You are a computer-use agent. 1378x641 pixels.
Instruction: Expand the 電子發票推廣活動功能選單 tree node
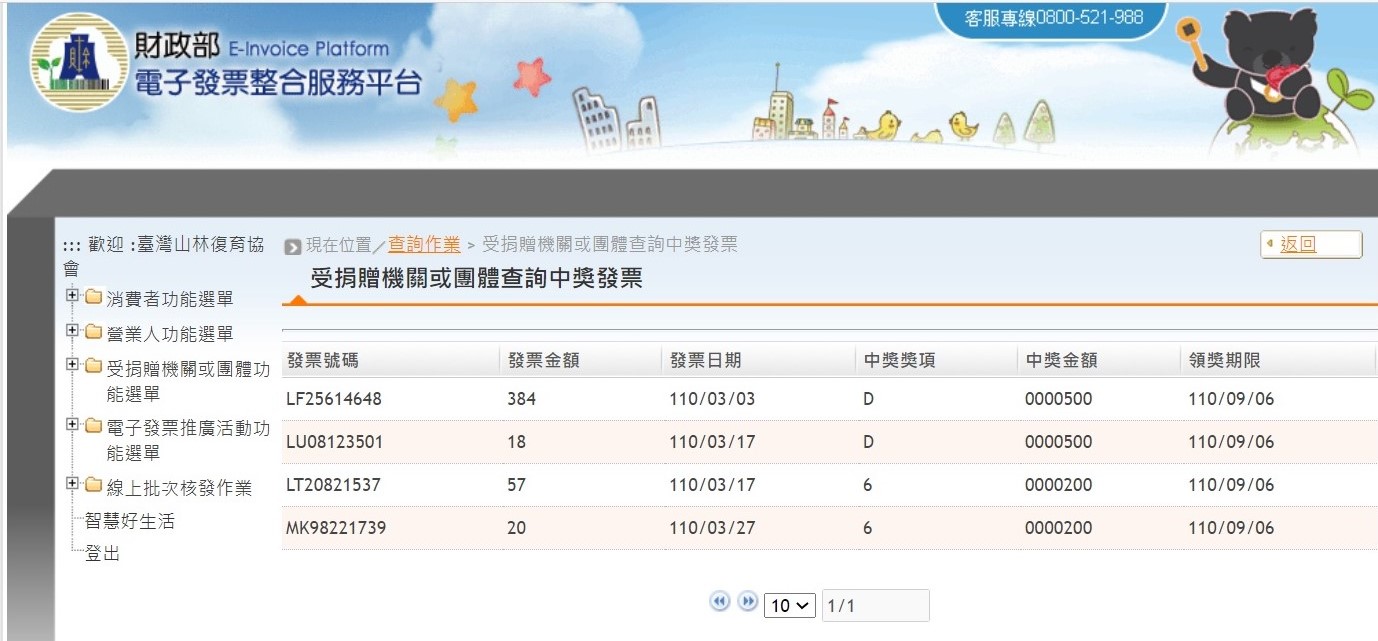72,426
